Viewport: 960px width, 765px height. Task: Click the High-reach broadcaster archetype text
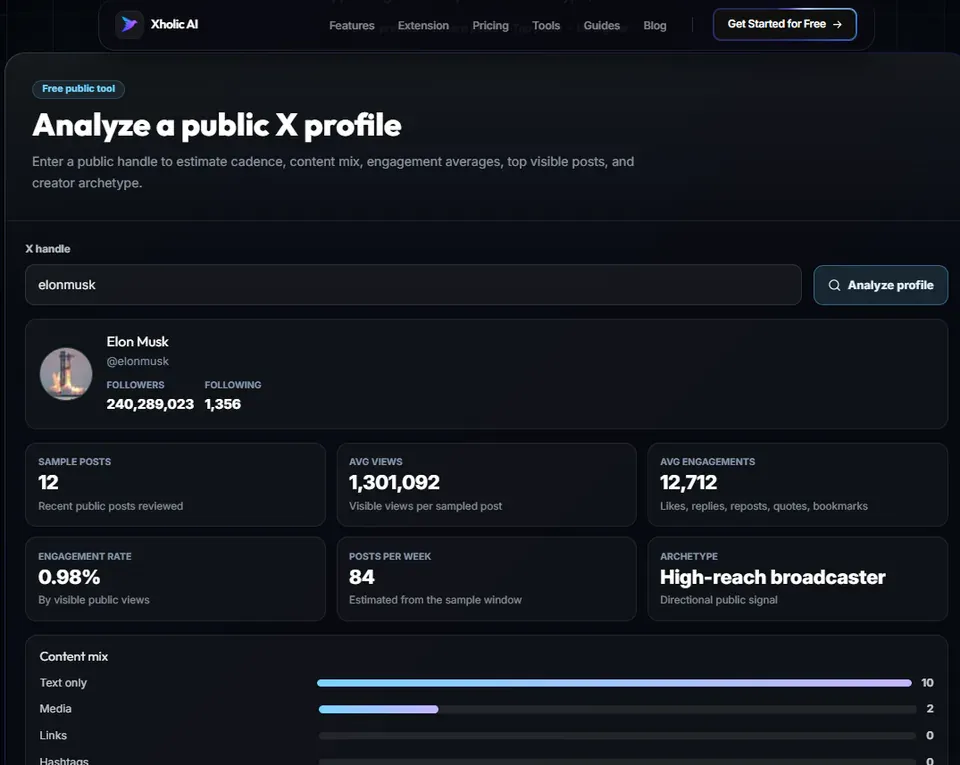[x=773, y=577]
